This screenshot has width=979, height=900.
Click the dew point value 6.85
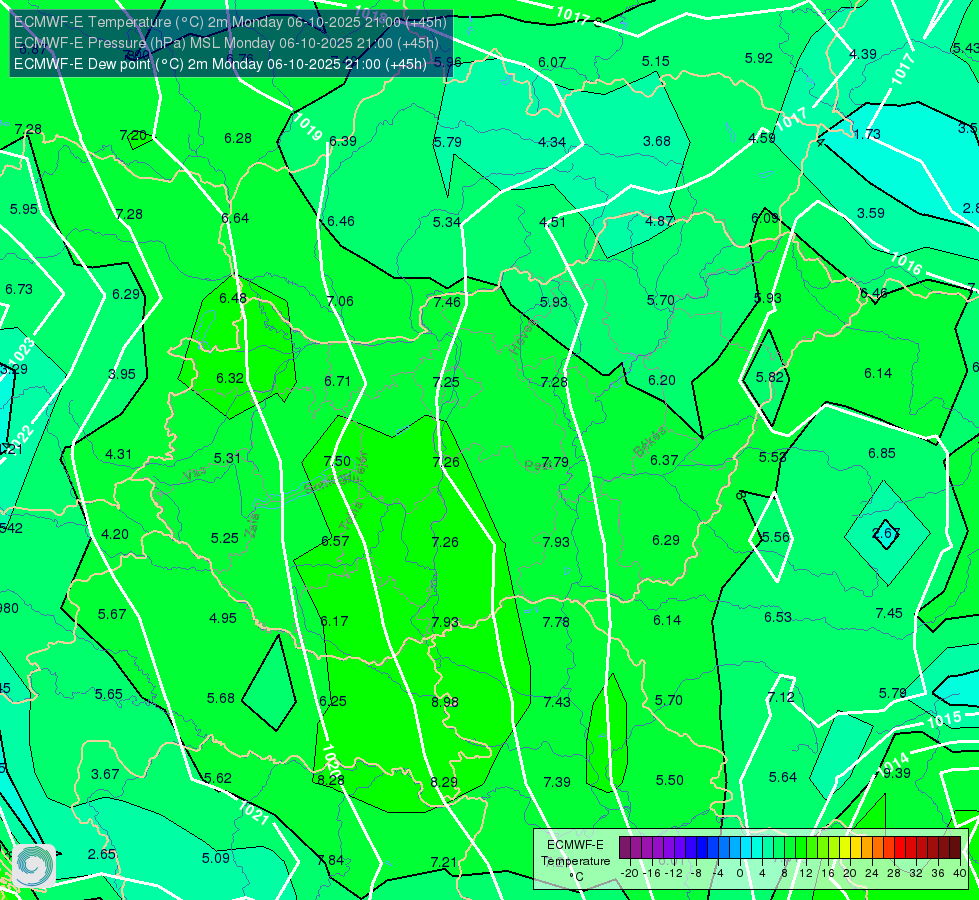pyautogui.click(x=882, y=453)
